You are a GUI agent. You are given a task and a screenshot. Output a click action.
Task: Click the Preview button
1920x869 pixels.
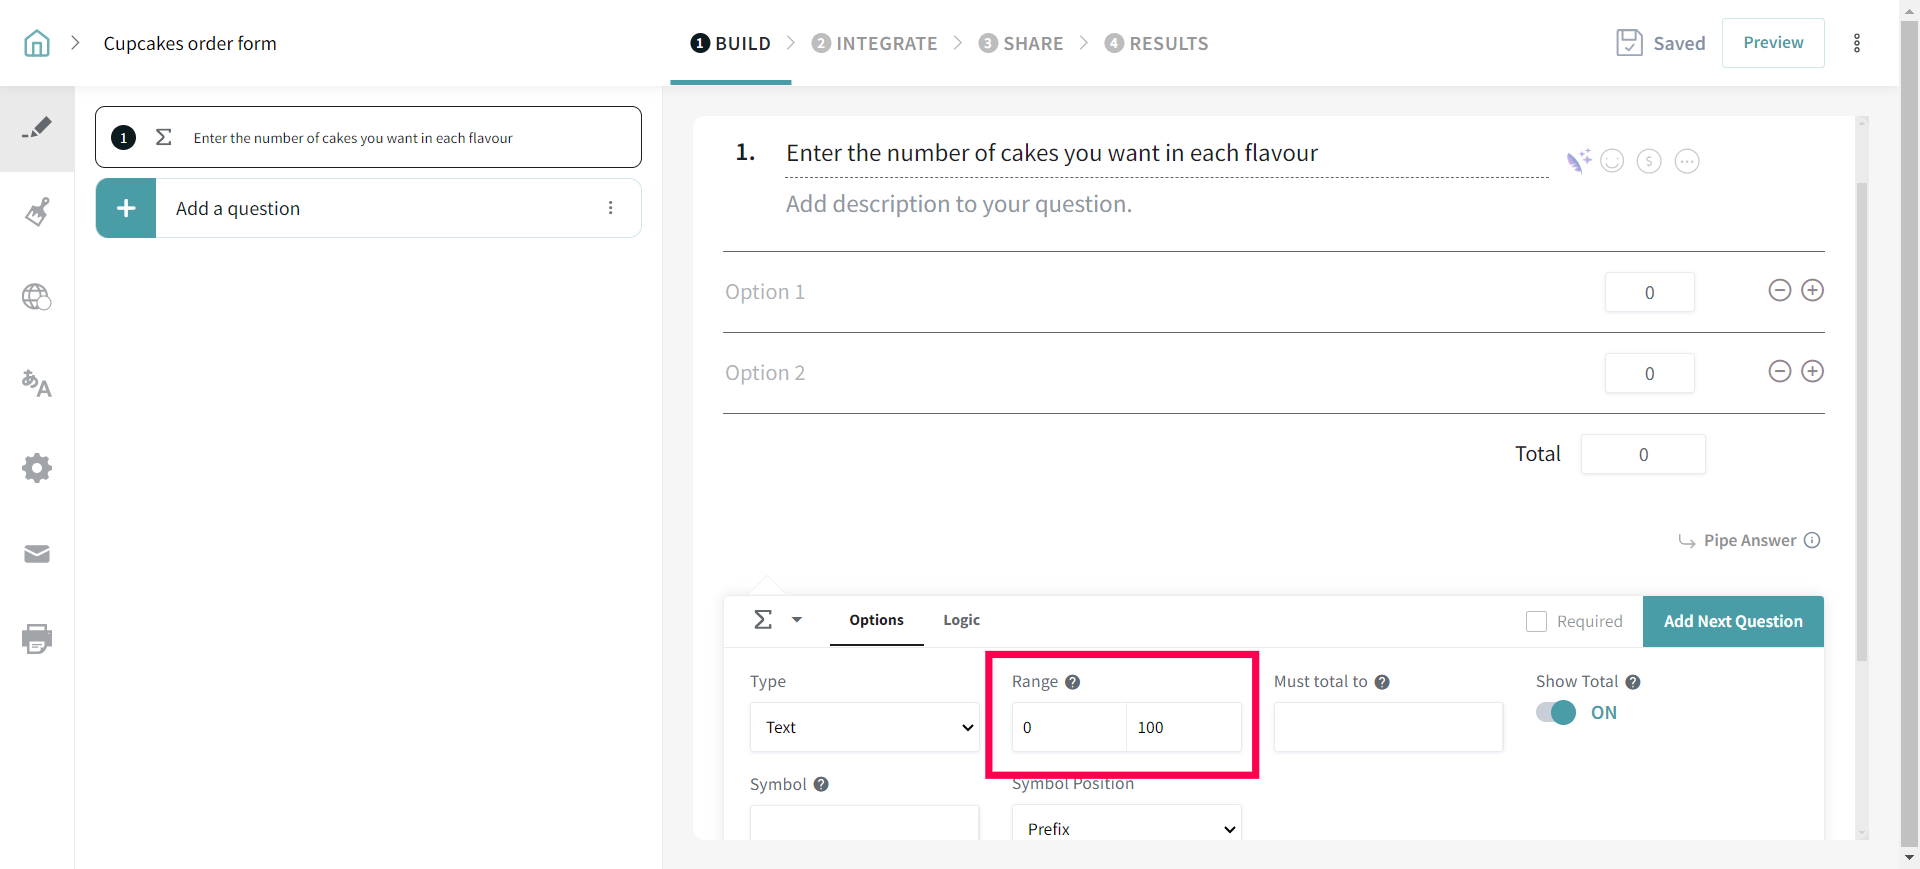click(1772, 43)
